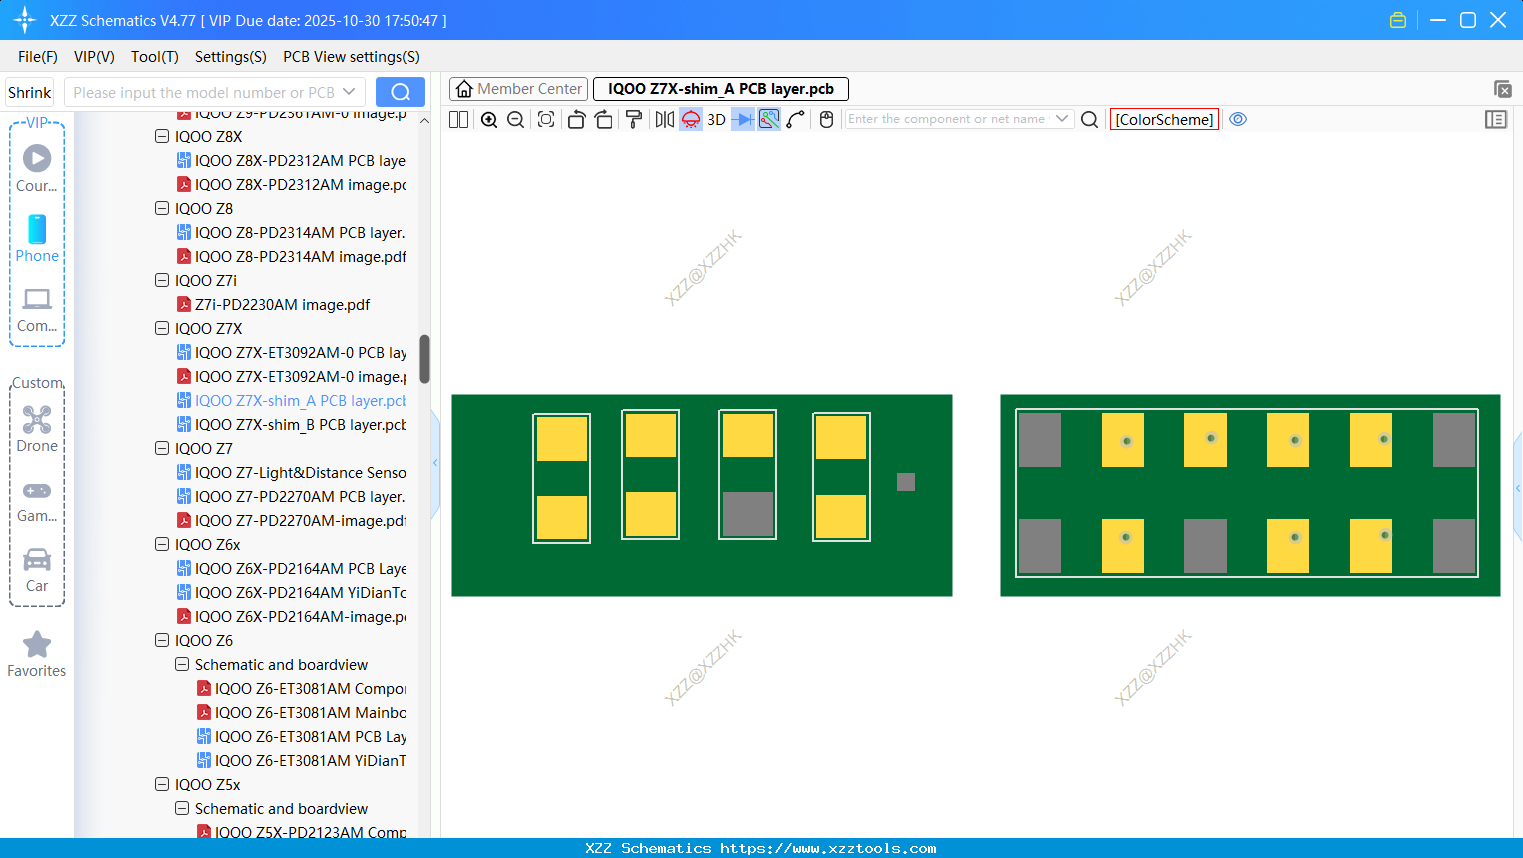This screenshot has width=1523, height=858.
Task: Activate the mirror flip tool
Action: [x=663, y=119]
